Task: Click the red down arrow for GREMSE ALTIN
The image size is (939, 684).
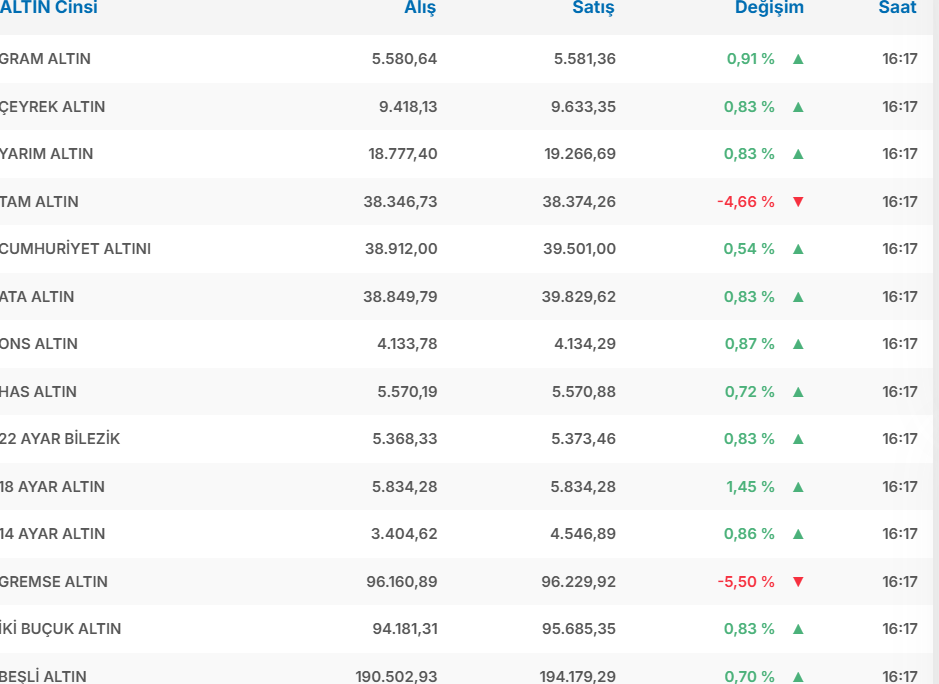Action: (x=798, y=582)
